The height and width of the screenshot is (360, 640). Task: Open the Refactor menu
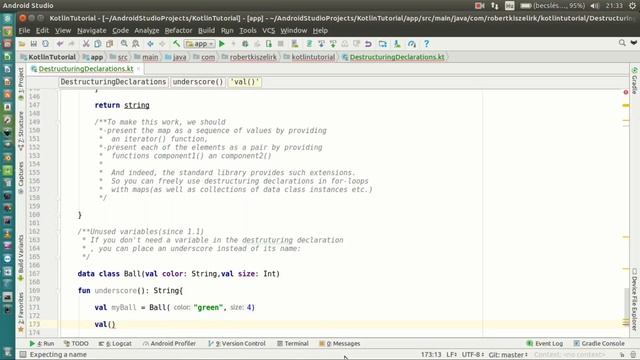[178, 31]
